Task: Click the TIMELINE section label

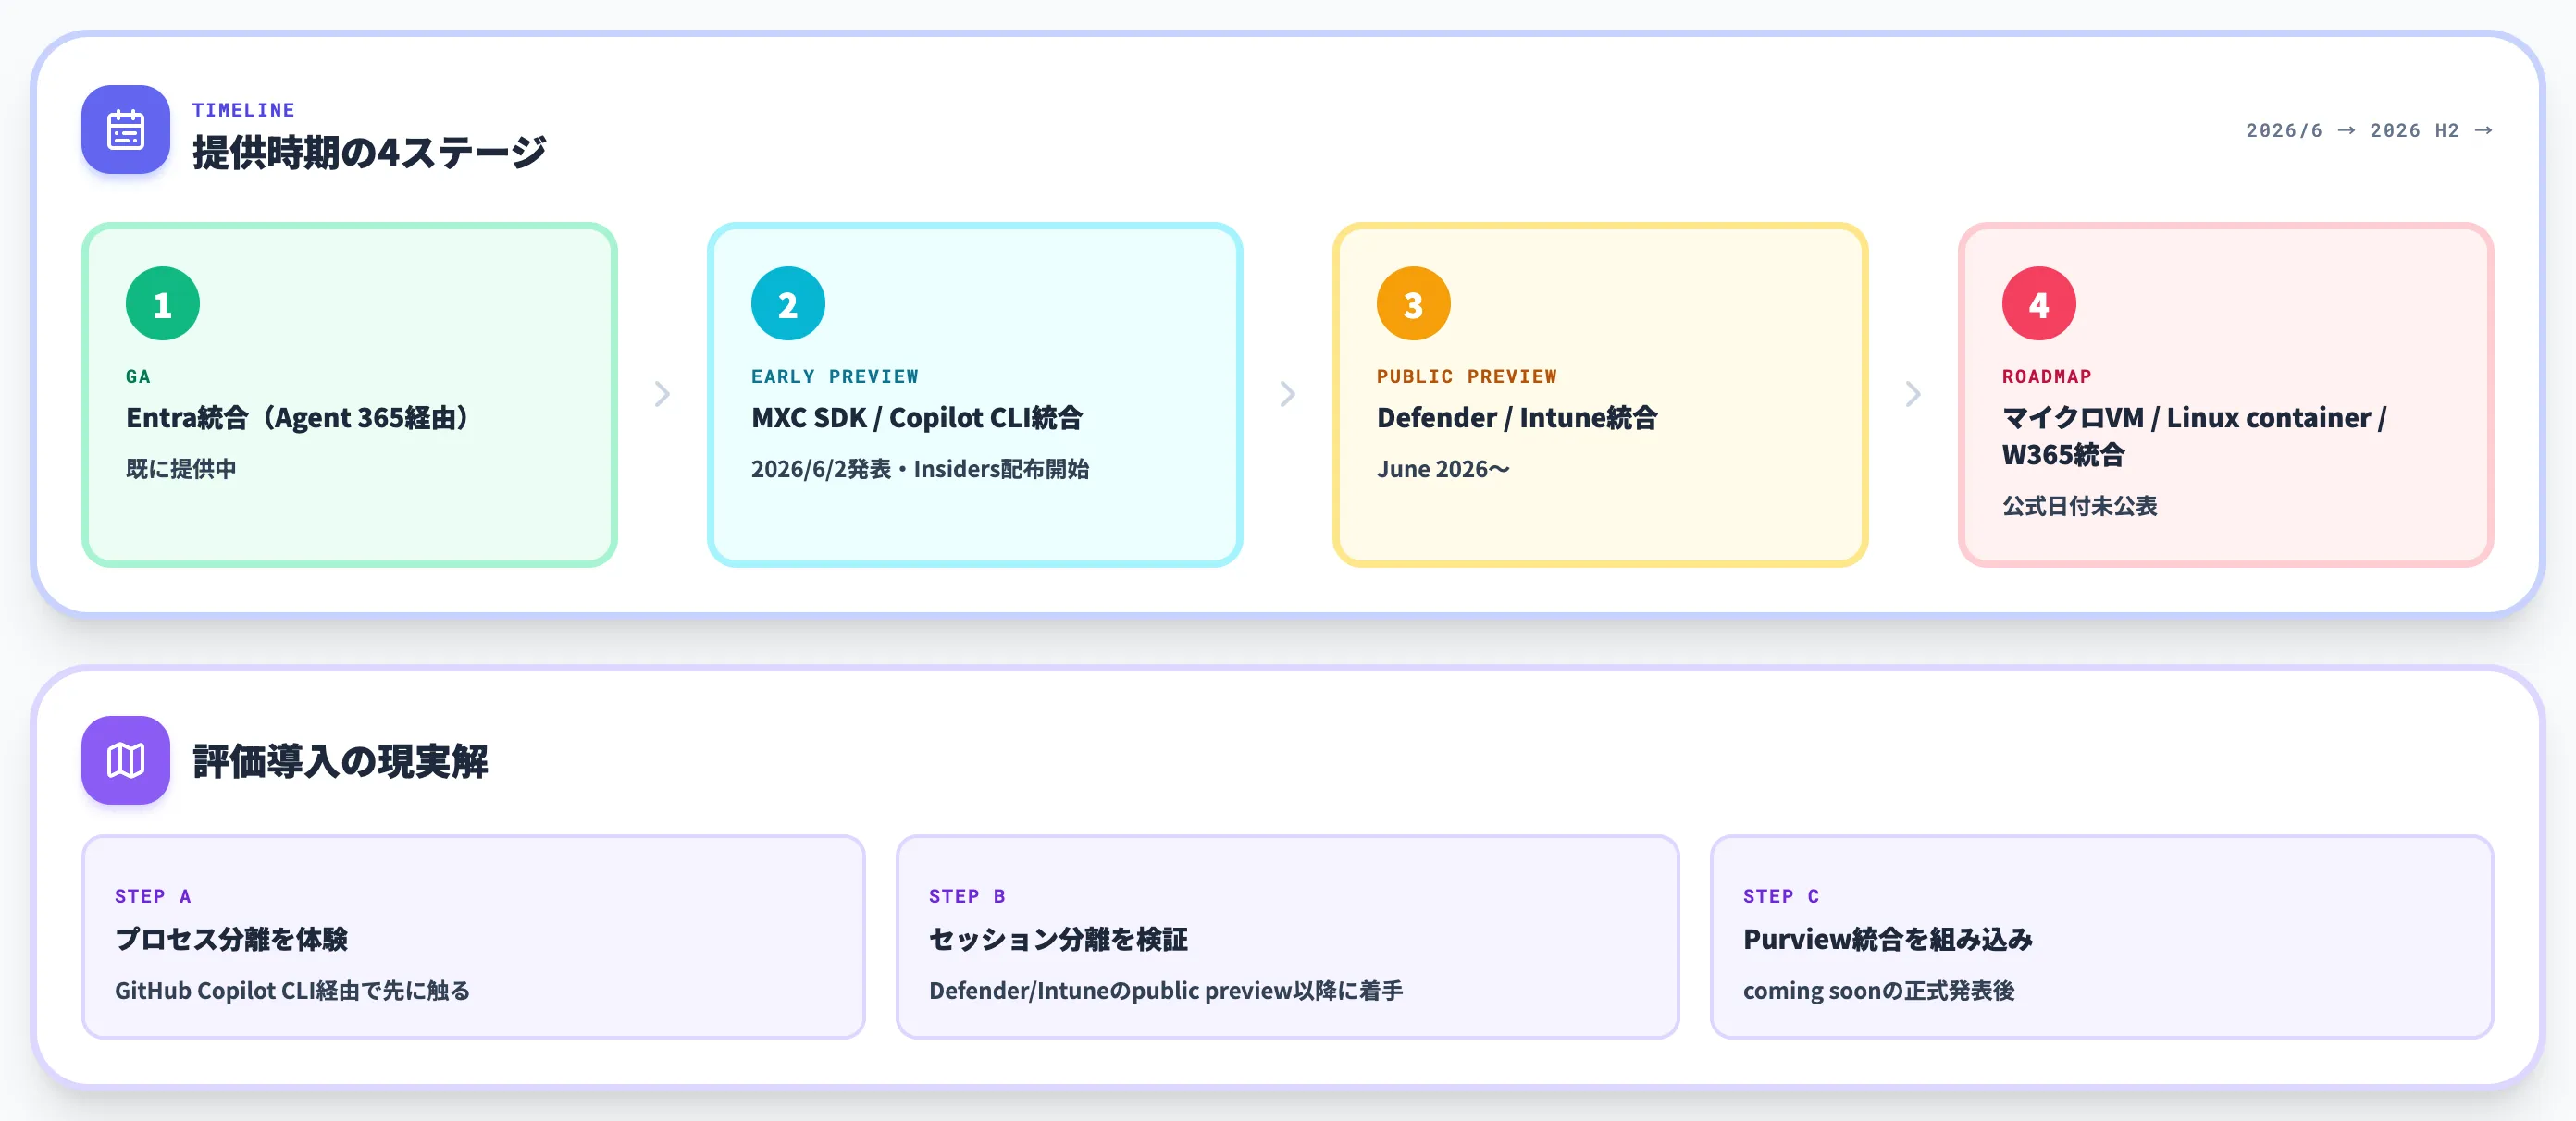Action: pos(244,110)
